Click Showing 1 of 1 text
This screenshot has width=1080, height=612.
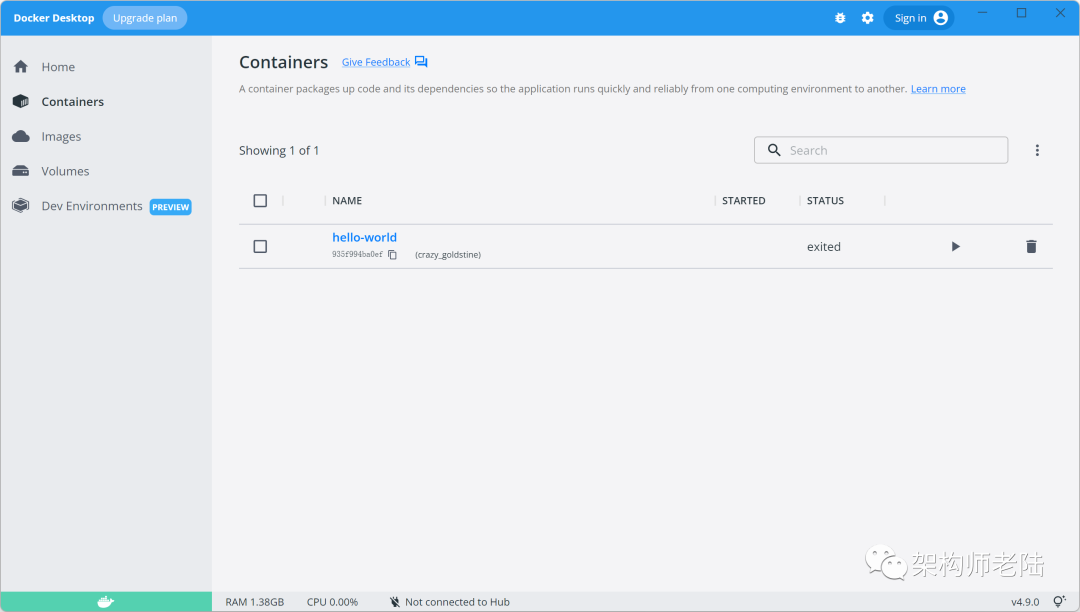279,150
